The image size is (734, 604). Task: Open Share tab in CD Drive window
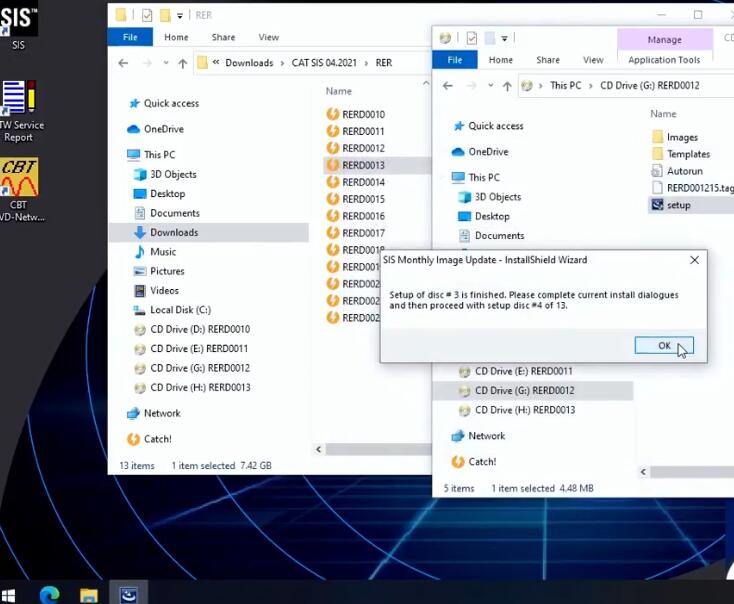[x=548, y=60]
